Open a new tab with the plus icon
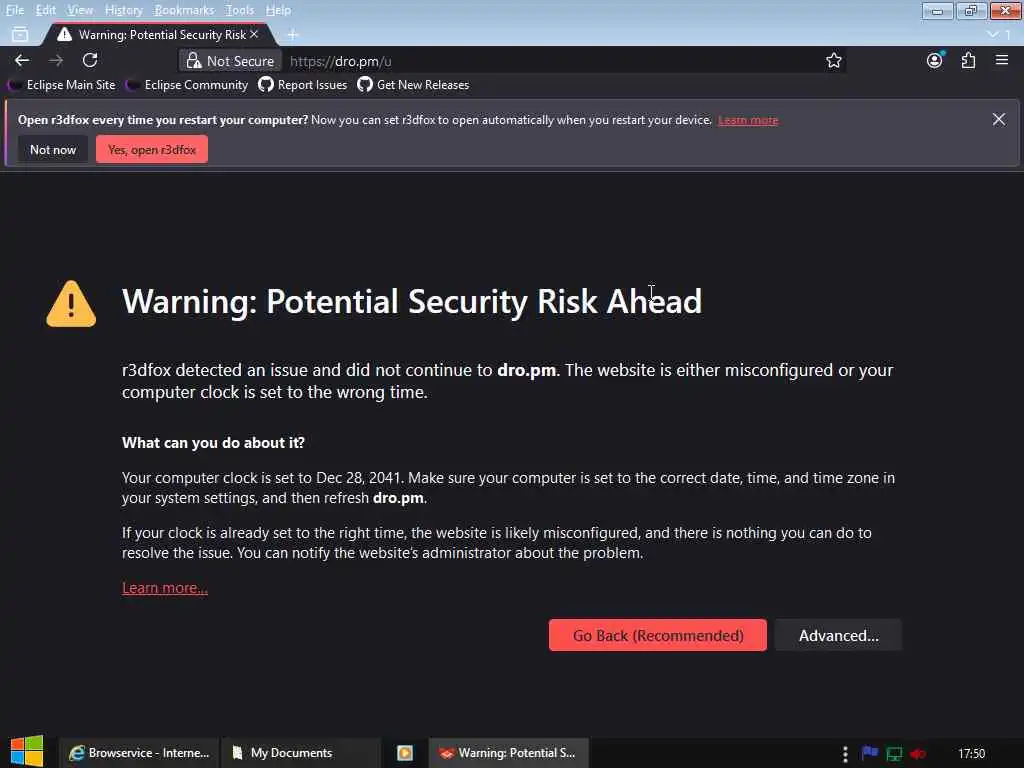The width and height of the screenshot is (1024, 768). (293, 35)
